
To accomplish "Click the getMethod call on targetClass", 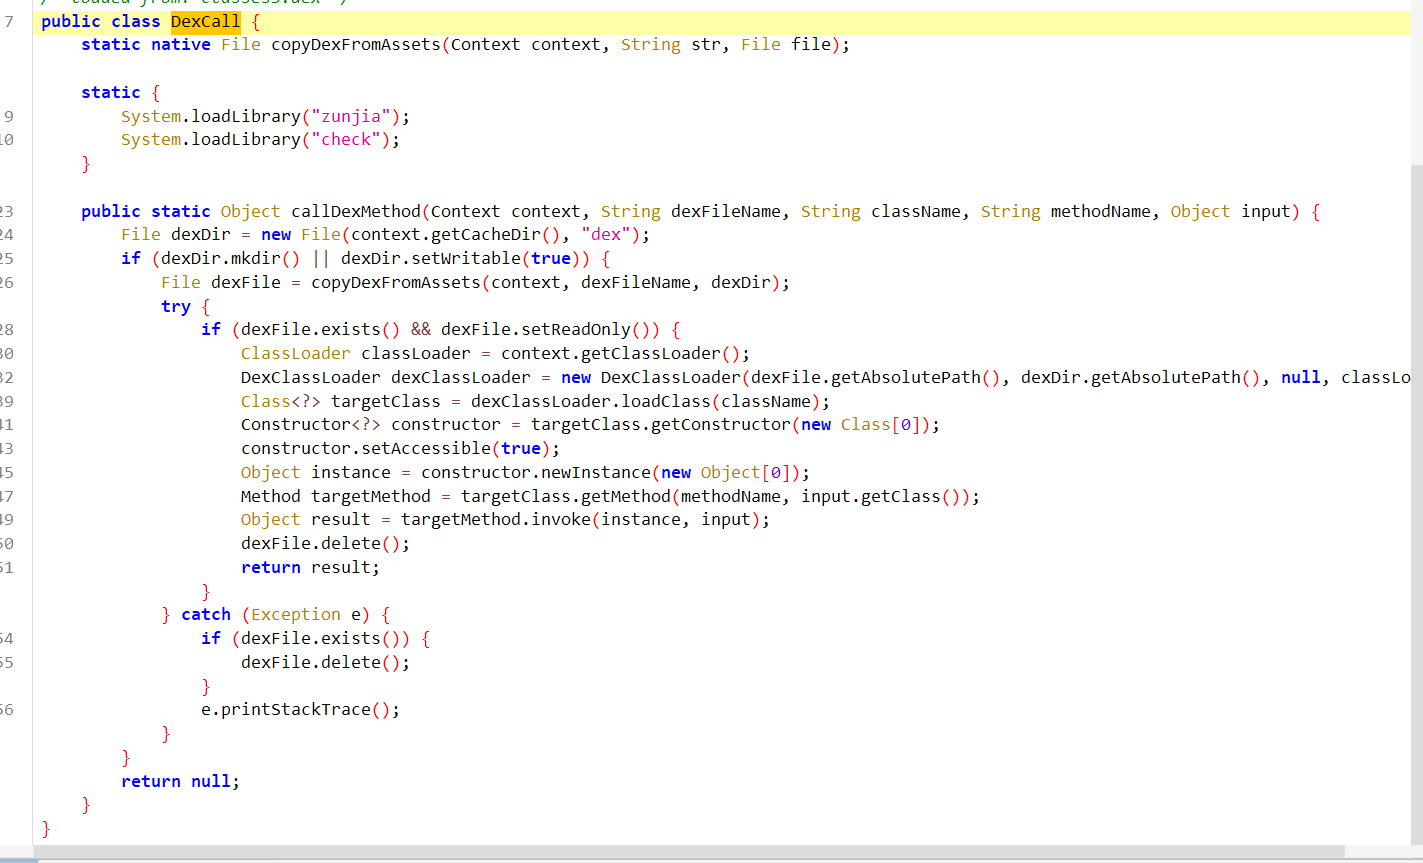I will tap(625, 496).
